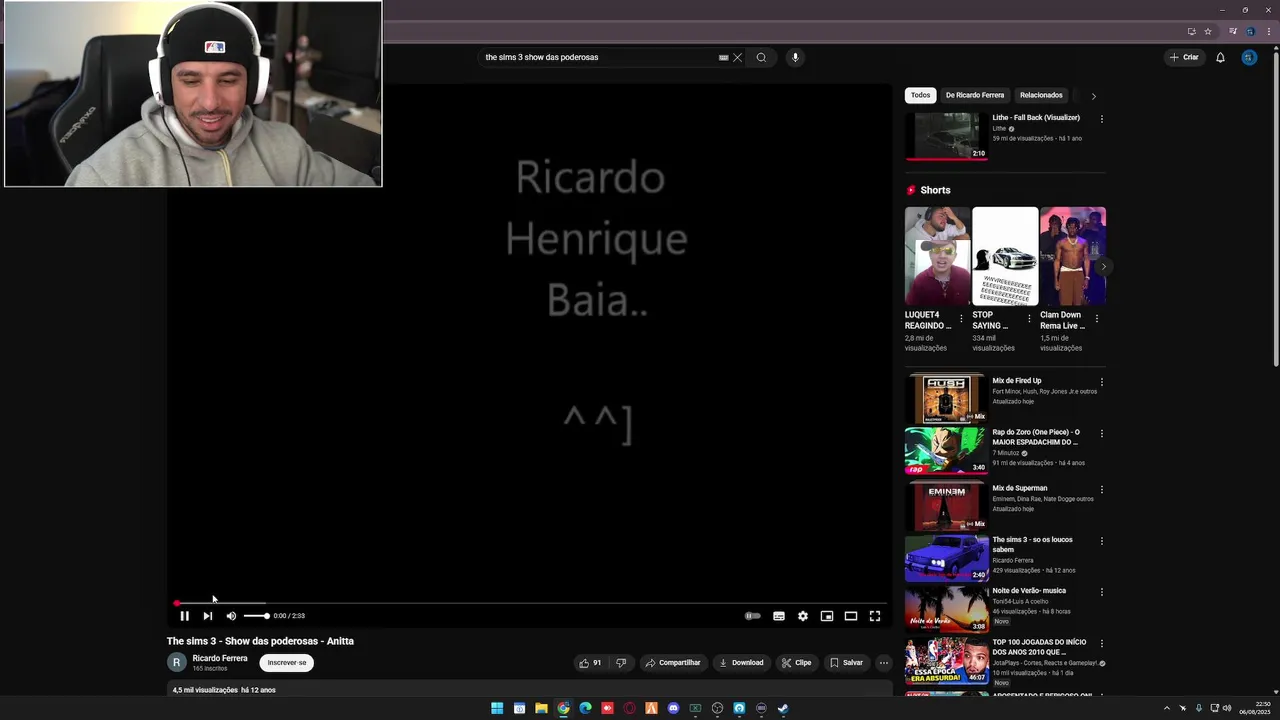Screen dimensions: 1280x720
Task: Open more actions ellipsis below video
Action: click(883, 663)
